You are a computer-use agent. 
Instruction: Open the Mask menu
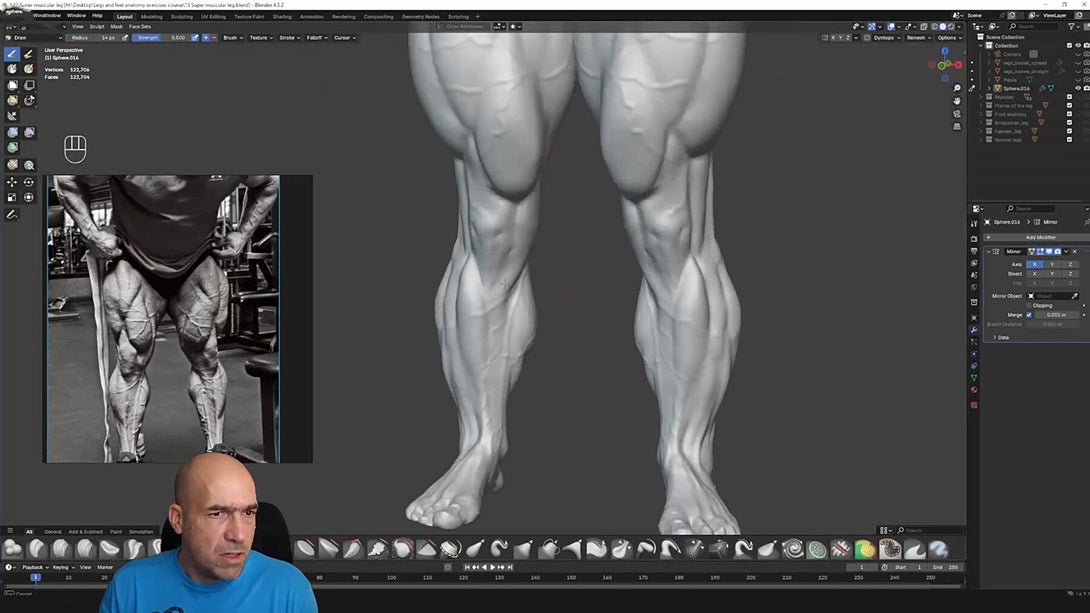tap(116, 26)
